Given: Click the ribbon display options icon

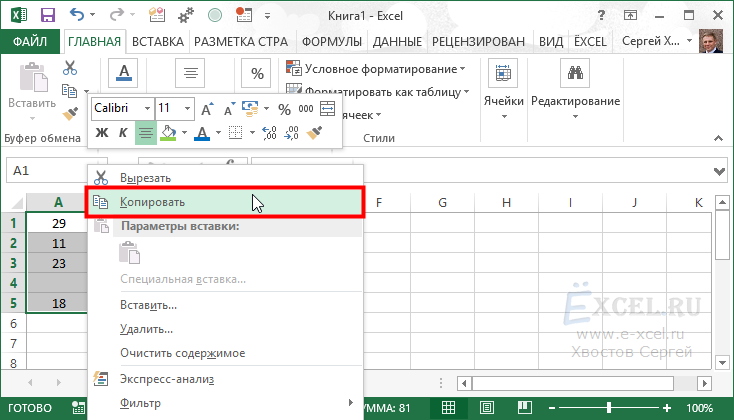Looking at the screenshot, I should click(631, 15).
